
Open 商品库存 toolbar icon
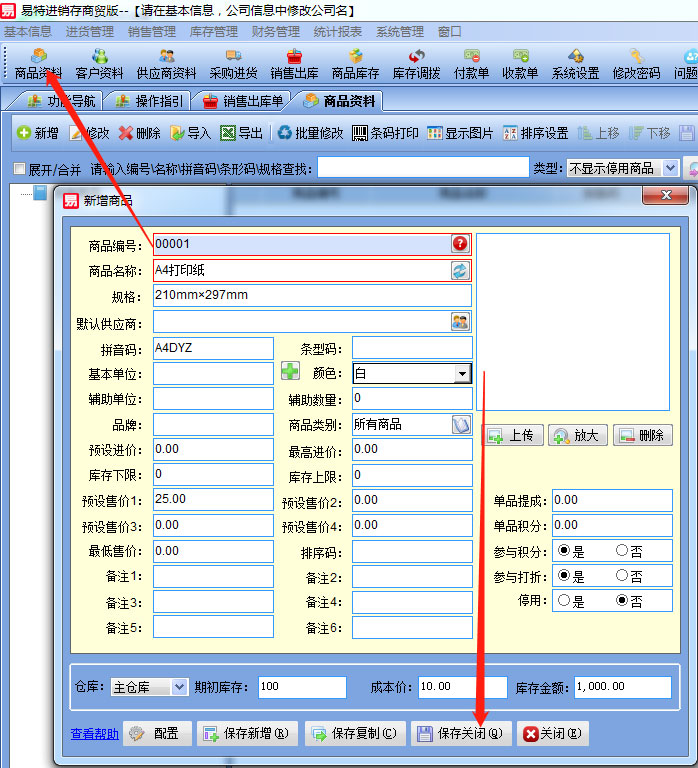355,64
